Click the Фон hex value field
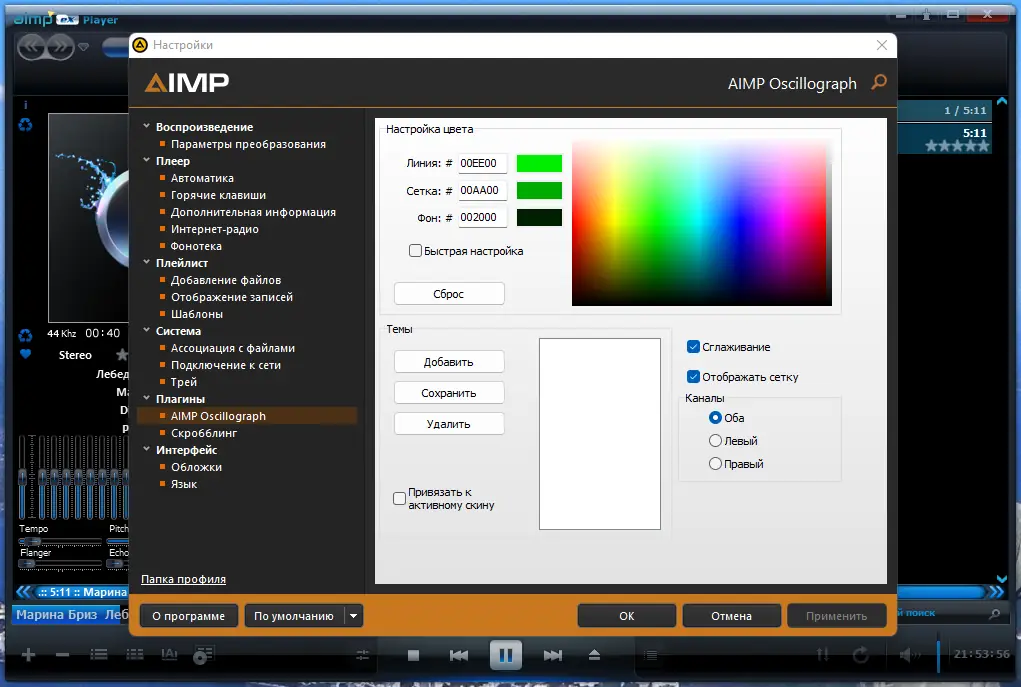This screenshot has height=687, width=1021. tap(482, 217)
